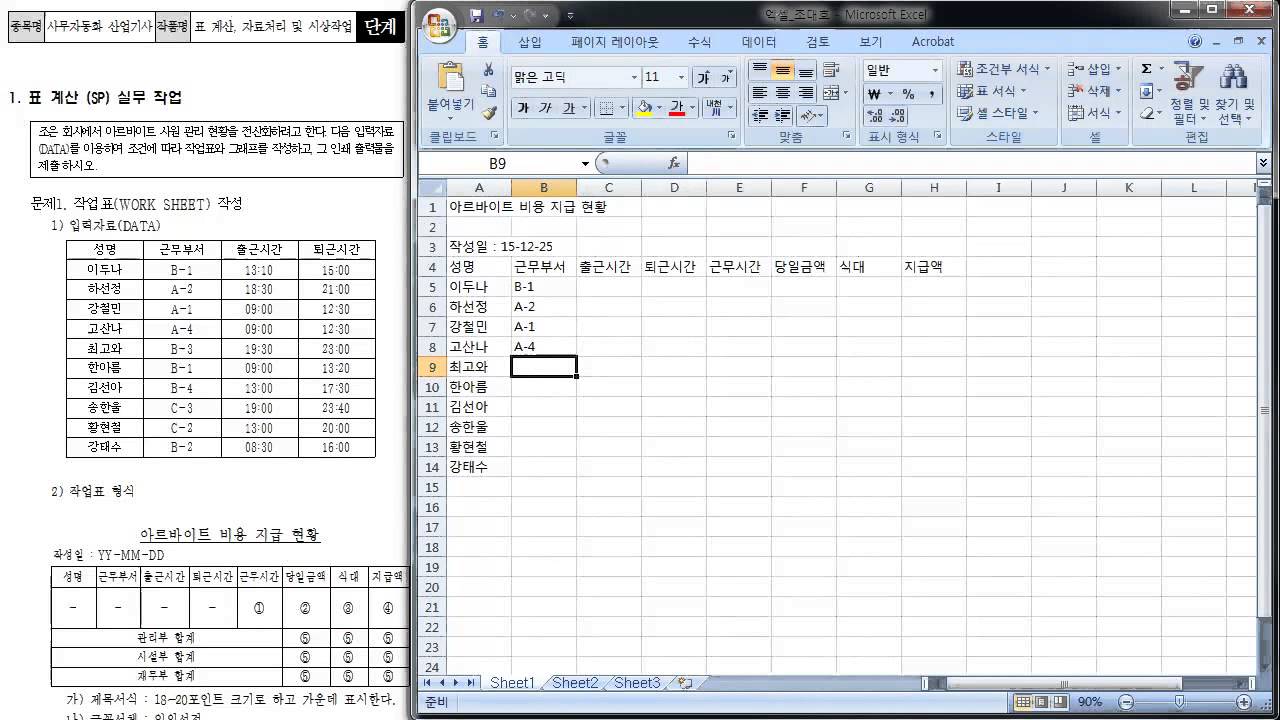
Task: Click the zoom slider handle
Action: click(1181, 702)
